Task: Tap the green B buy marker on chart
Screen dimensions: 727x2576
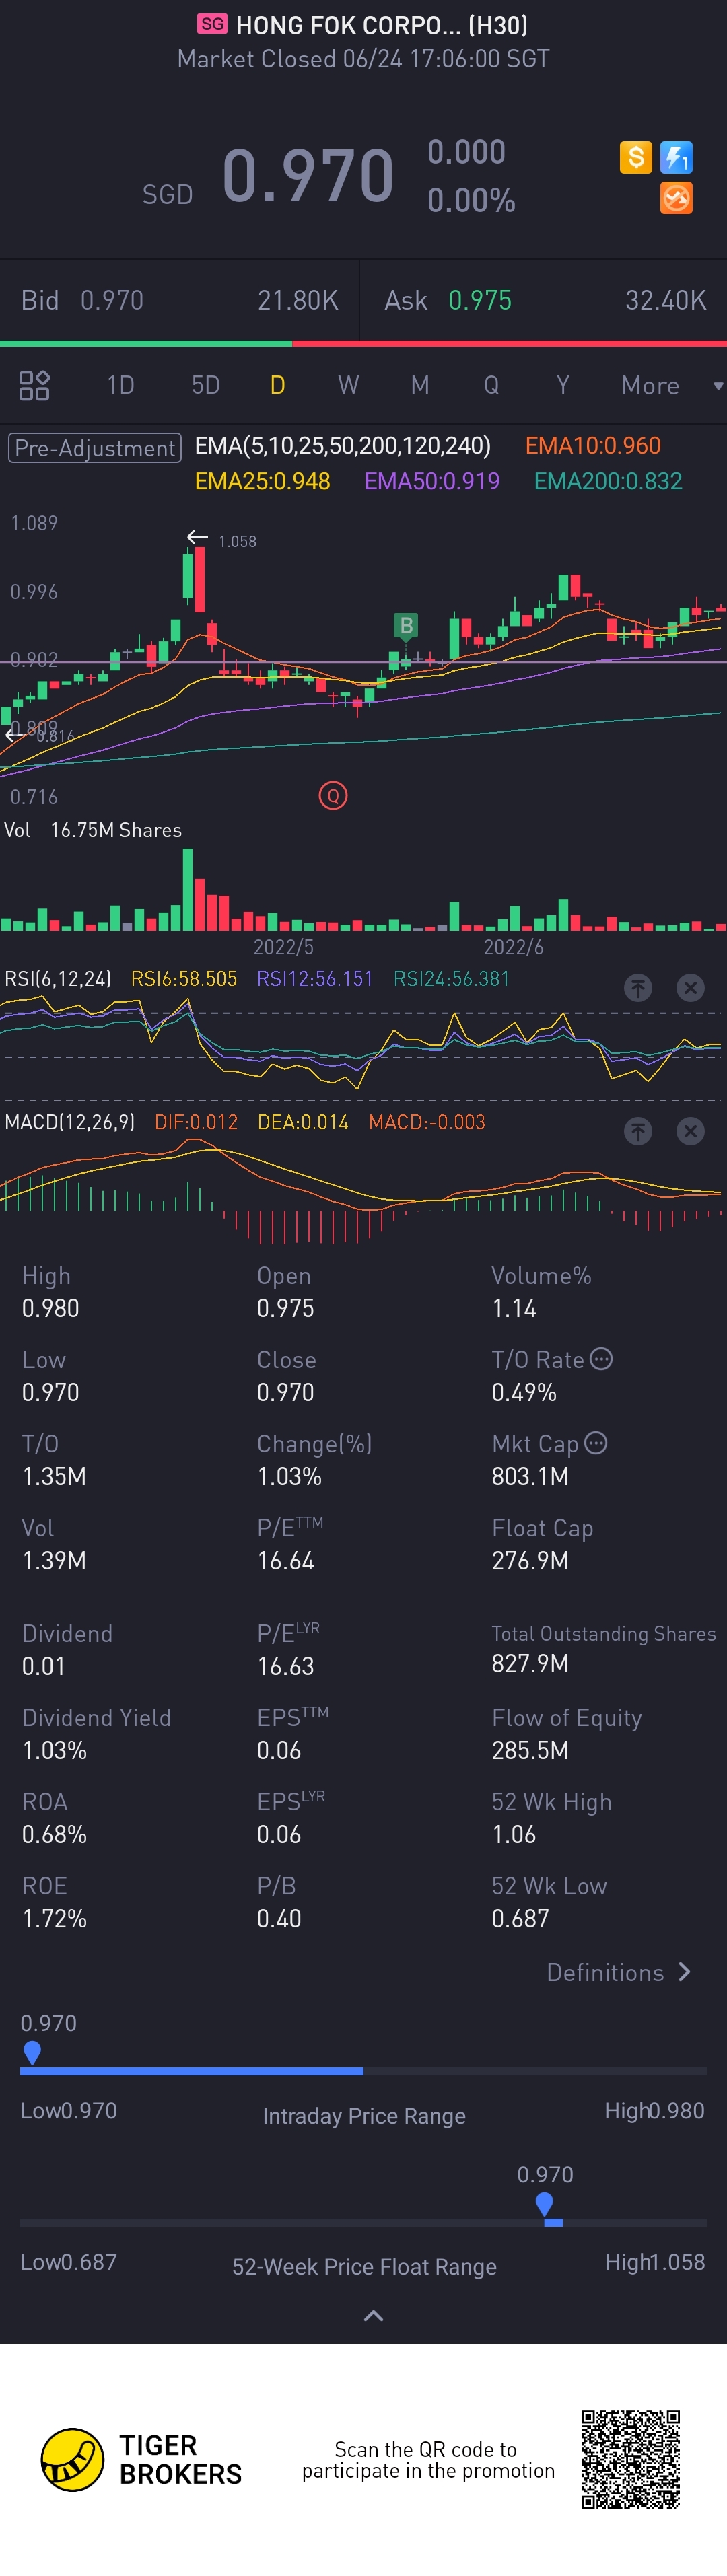Action: (406, 626)
